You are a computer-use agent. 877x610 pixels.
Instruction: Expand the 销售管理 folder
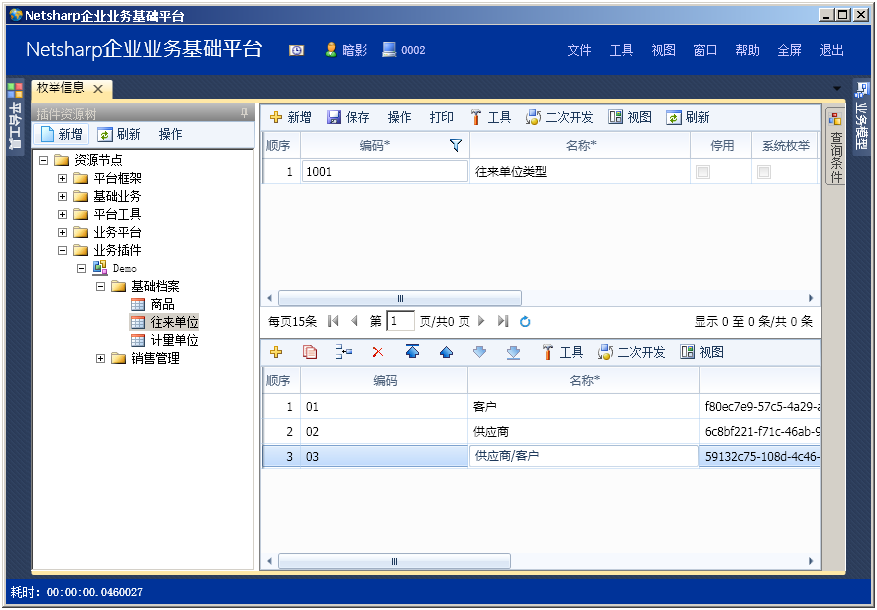pos(100,358)
